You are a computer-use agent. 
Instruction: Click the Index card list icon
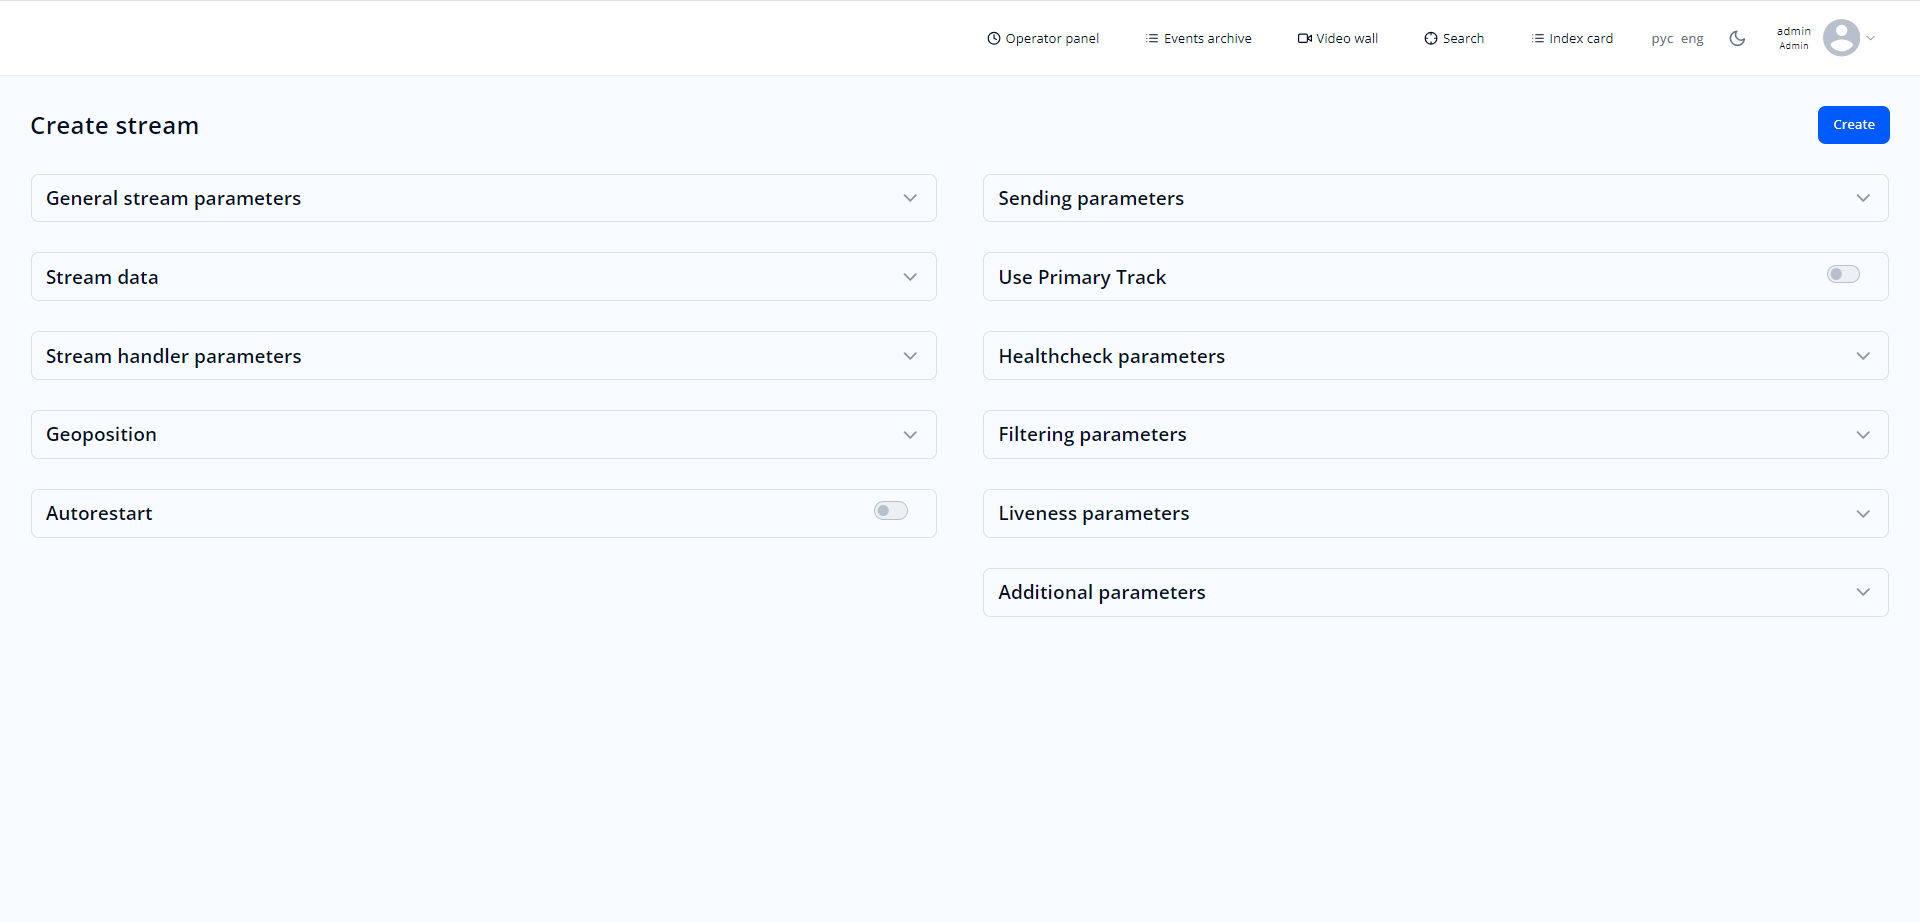(1537, 39)
